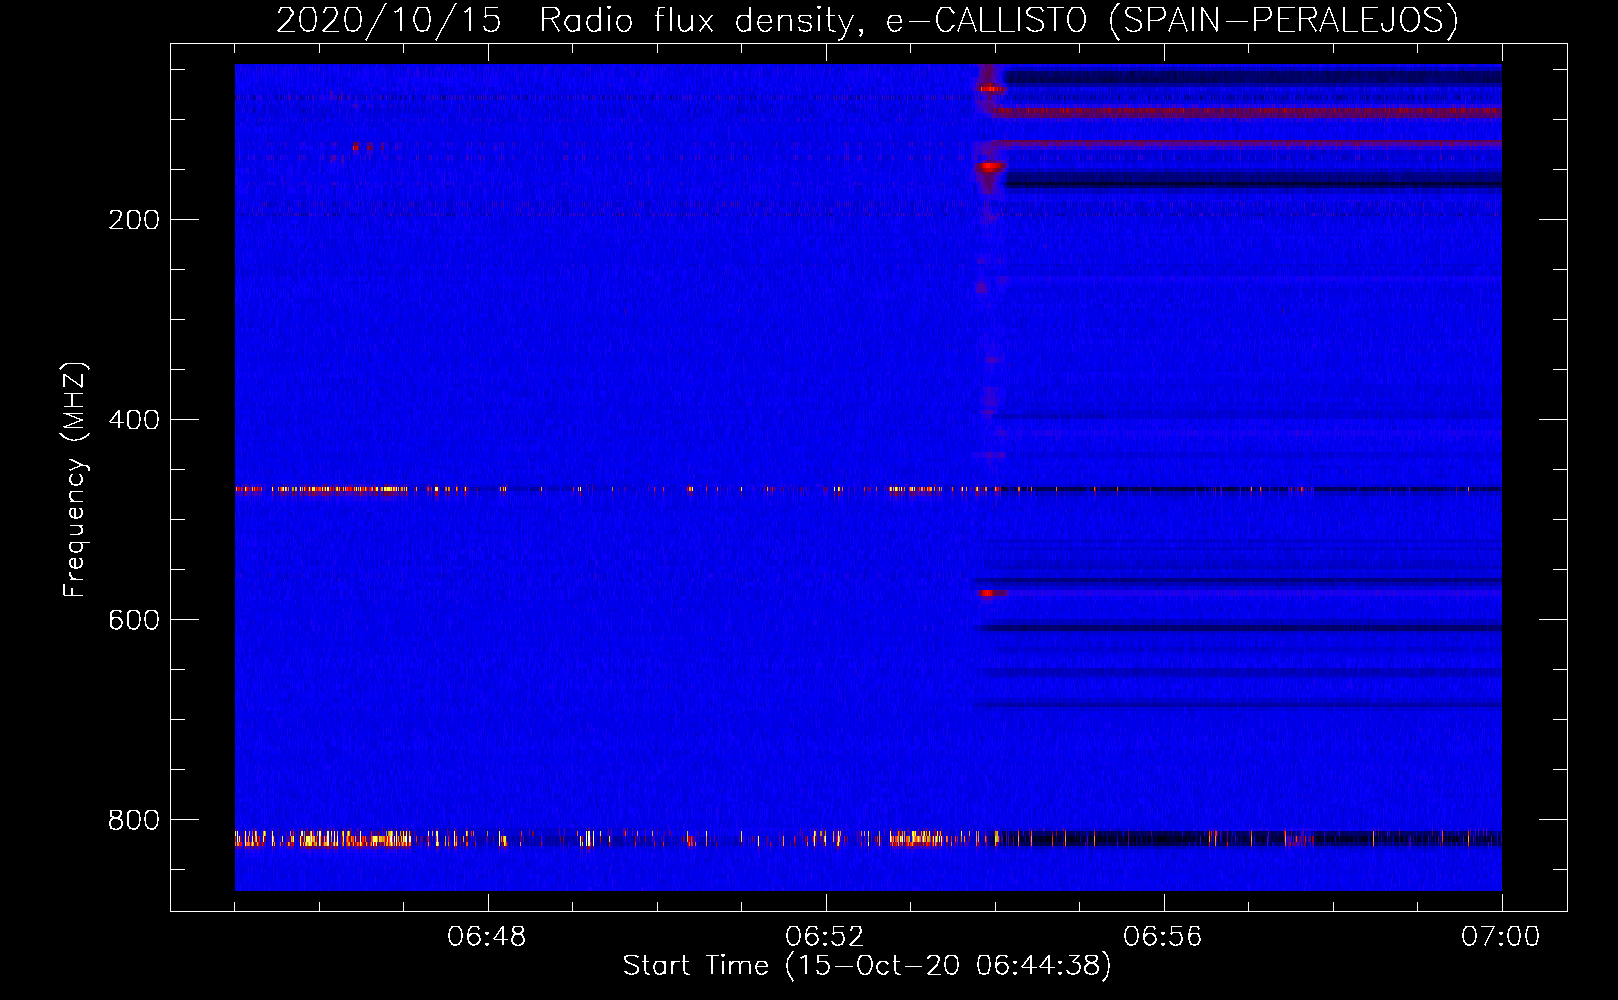
Task: Click the 06:48 time tick label
Action: pyautogui.click(x=487, y=937)
